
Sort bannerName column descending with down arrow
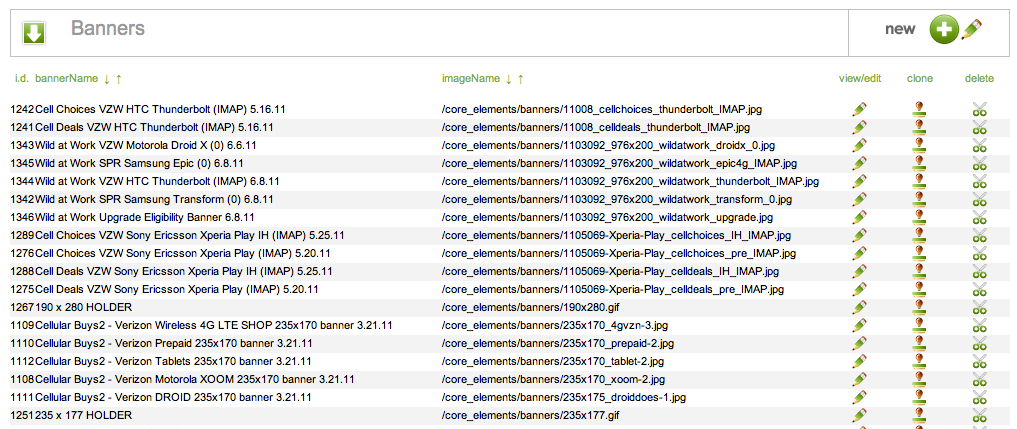(x=106, y=78)
